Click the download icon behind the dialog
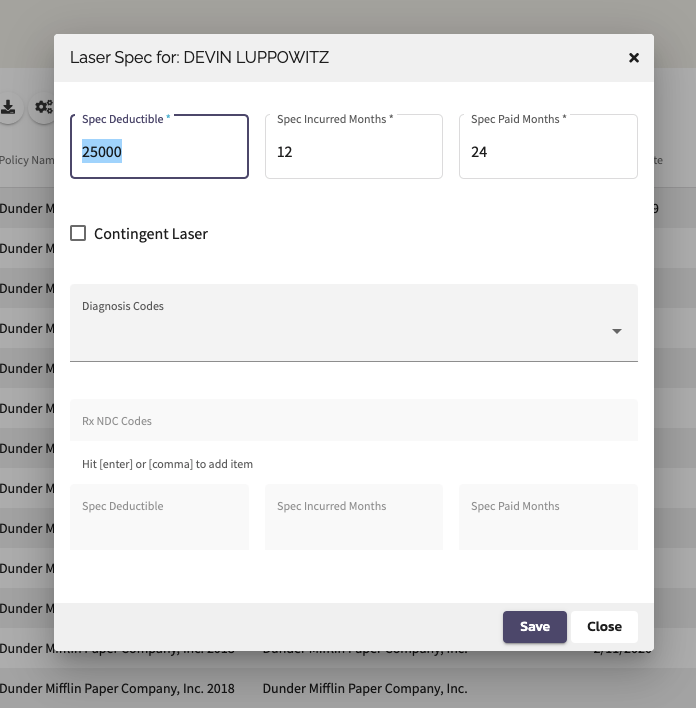Image resolution: width=696 pixels, height=708 pixels. tap(8, 107)
